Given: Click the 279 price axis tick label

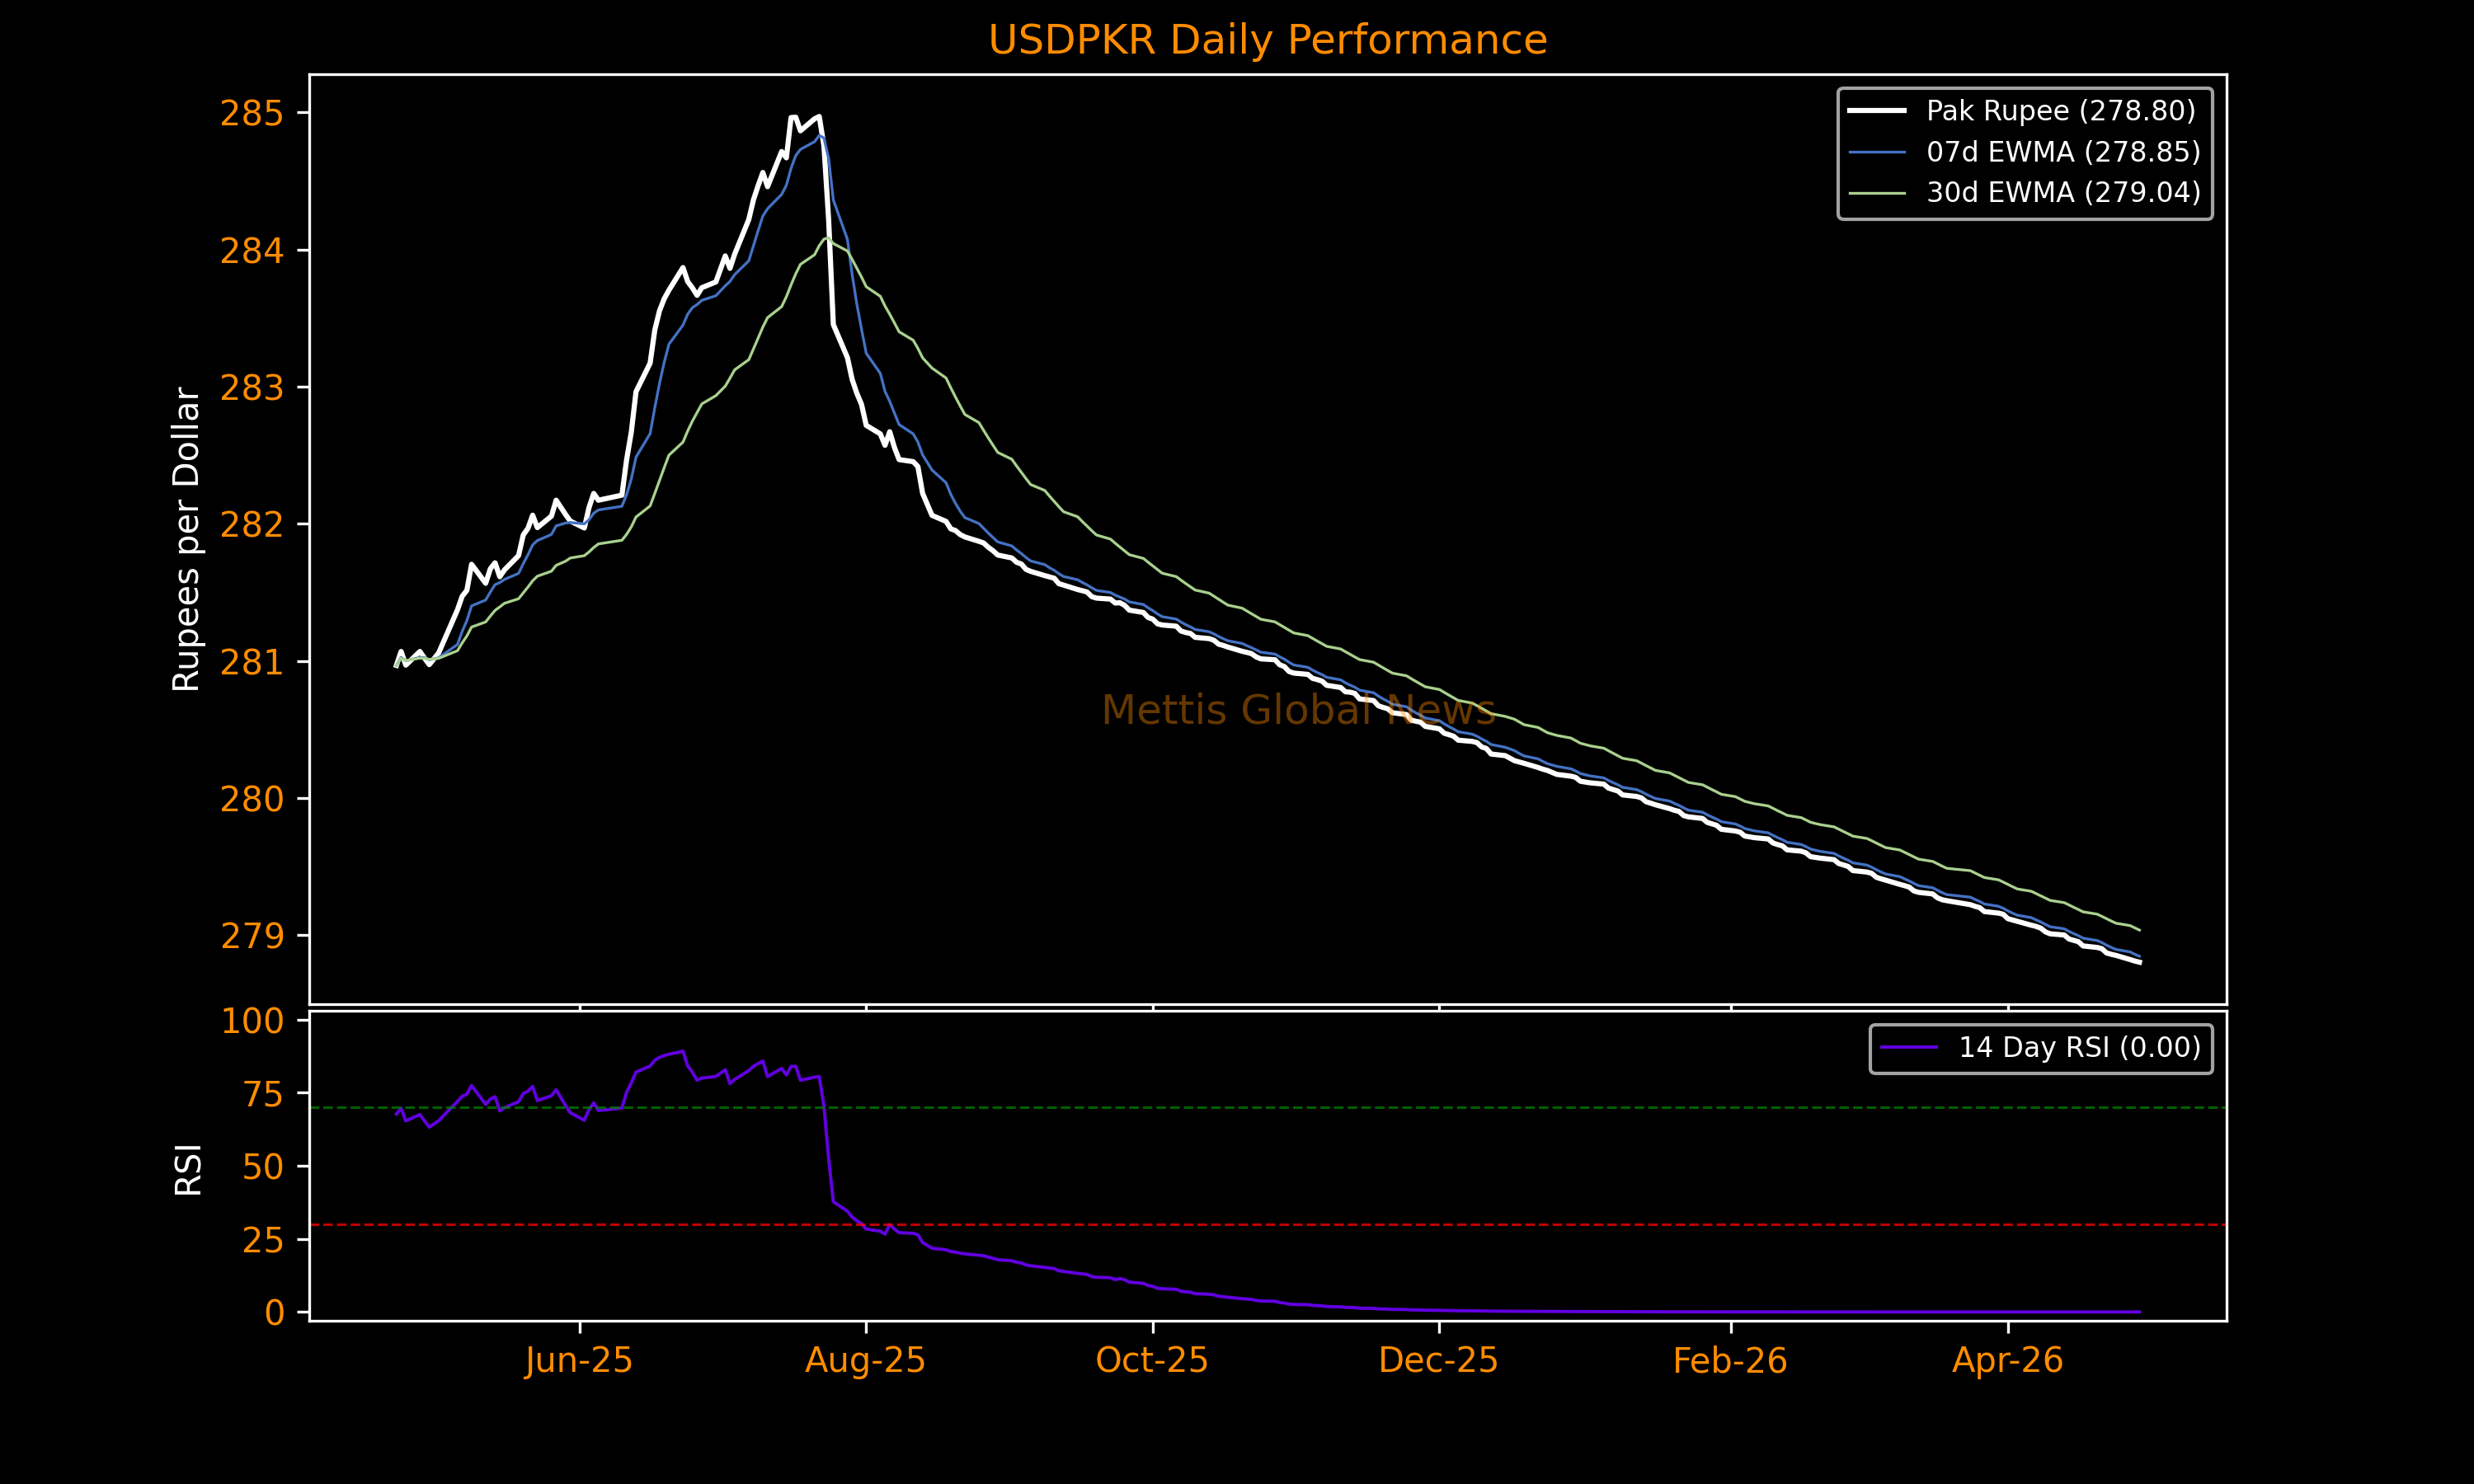Looking at the screenshot, I should pos(252,936).
